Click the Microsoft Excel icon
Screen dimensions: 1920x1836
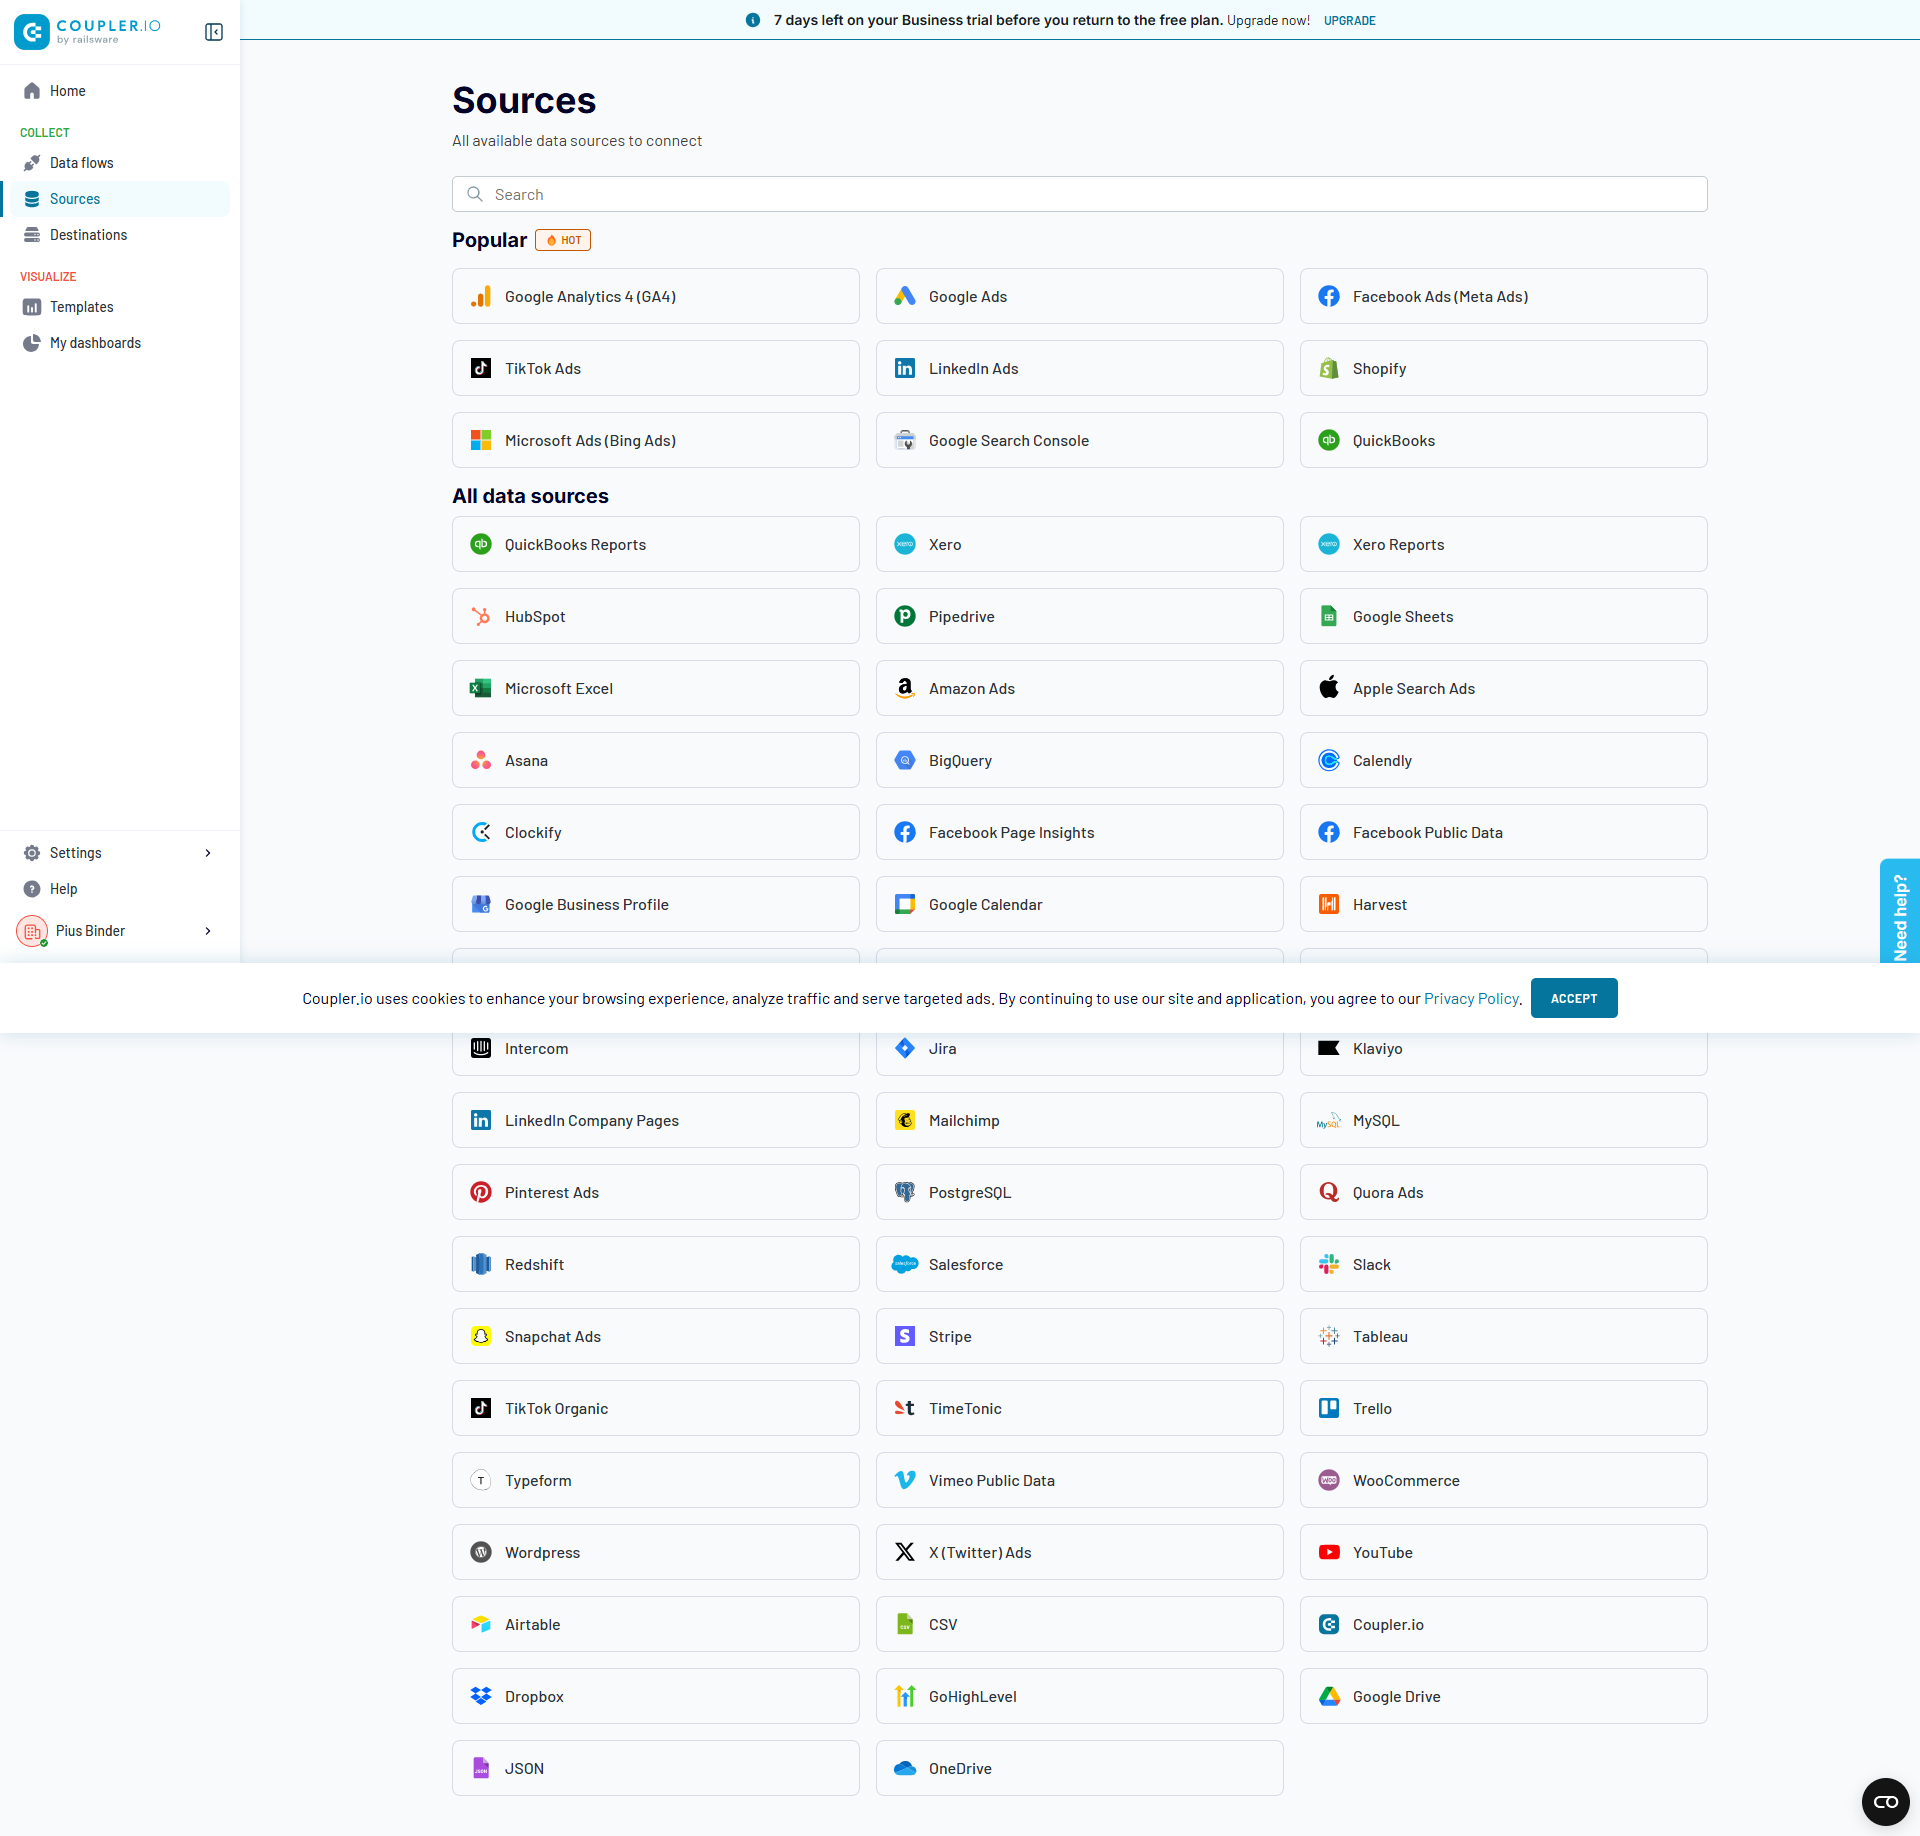481,689
